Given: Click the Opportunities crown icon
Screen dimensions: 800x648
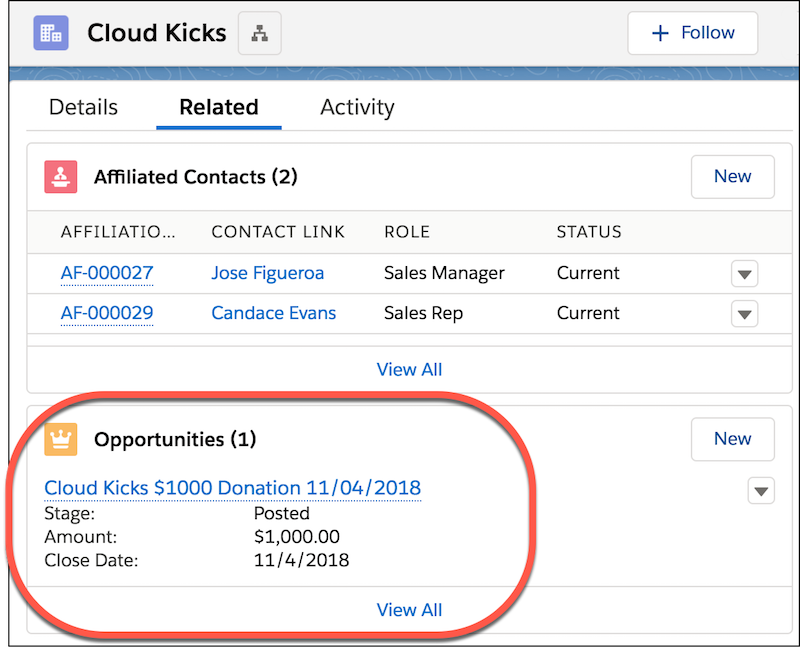Looking at the screenshot, I should click(61, 439).
